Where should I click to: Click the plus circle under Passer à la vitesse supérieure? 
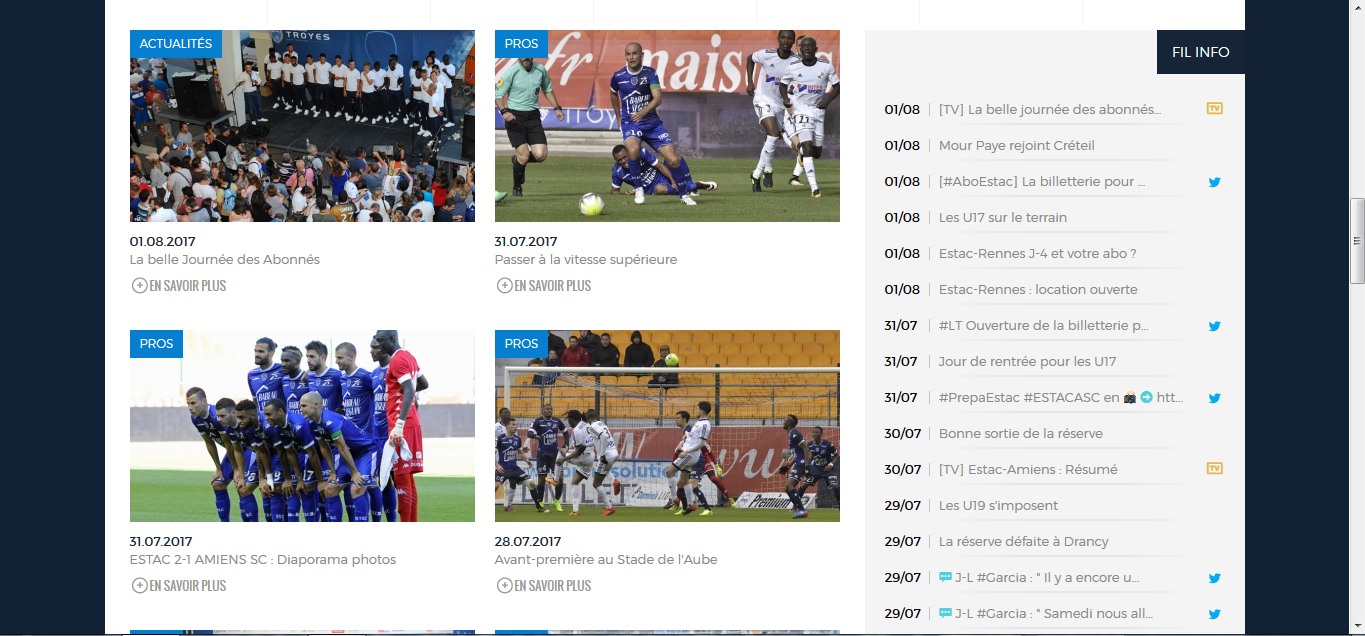pos(505,285)
